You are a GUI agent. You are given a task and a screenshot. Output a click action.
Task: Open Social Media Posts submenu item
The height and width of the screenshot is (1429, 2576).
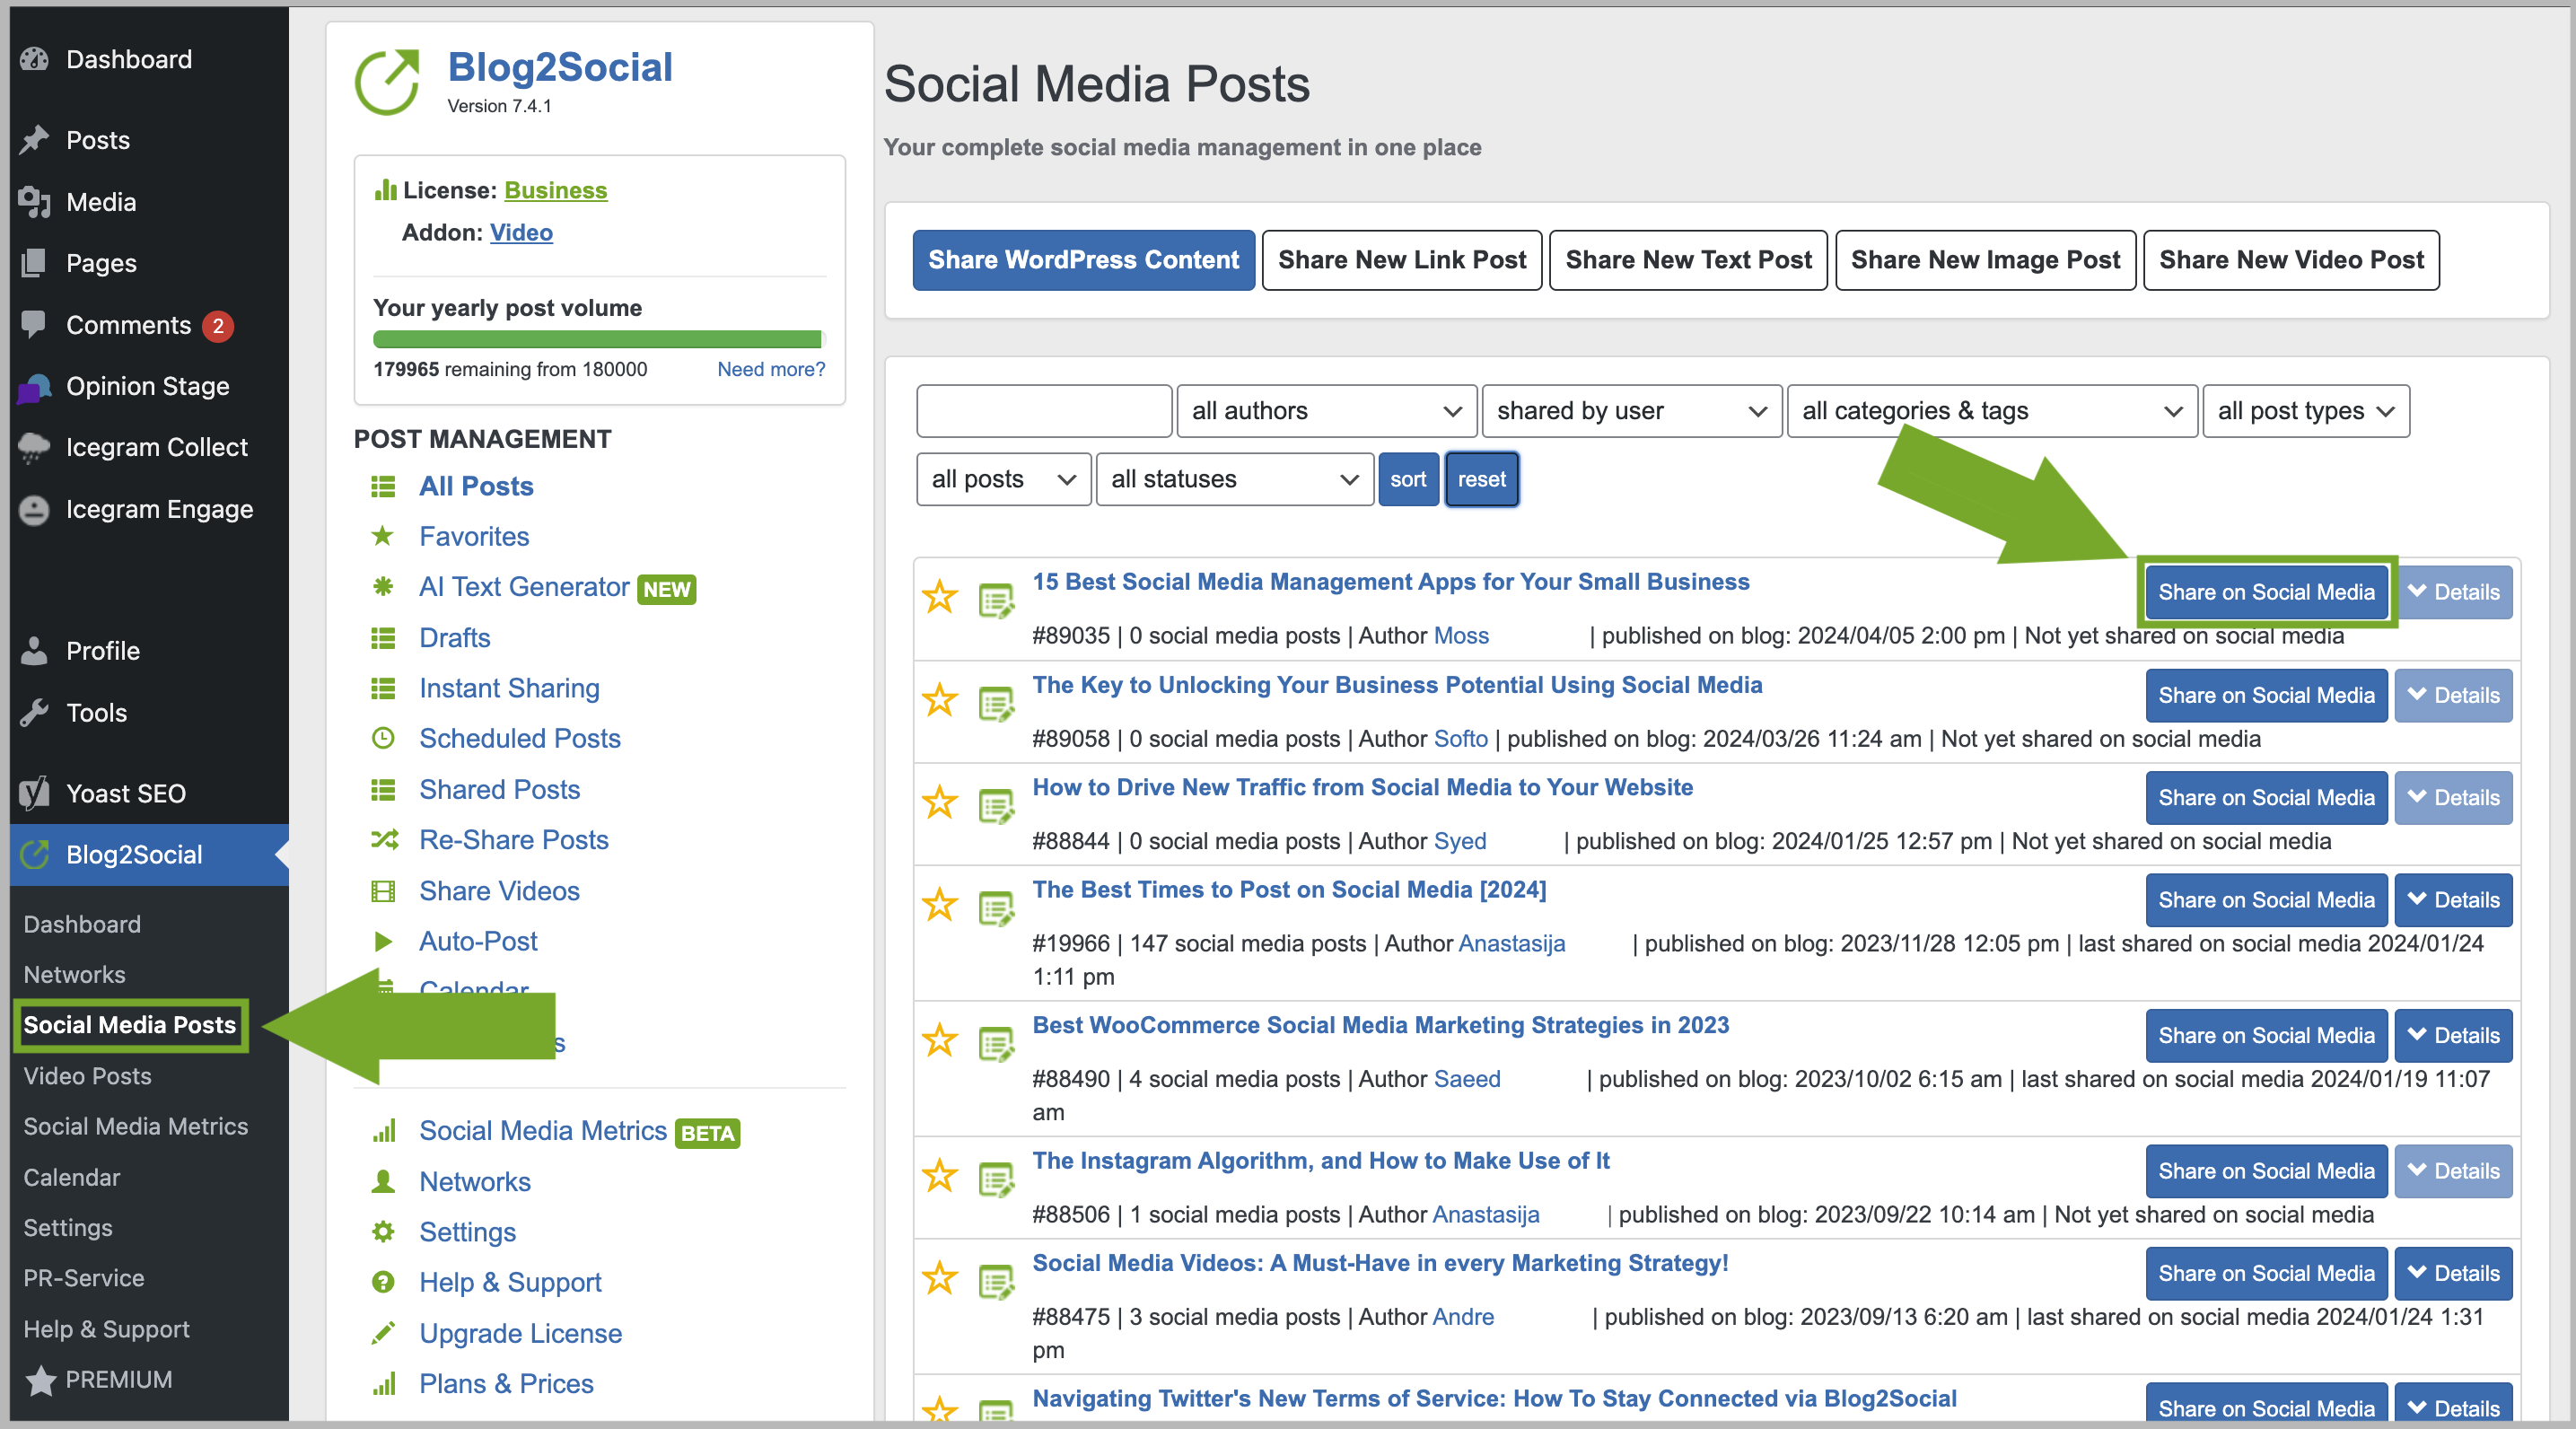[130, 1025]
